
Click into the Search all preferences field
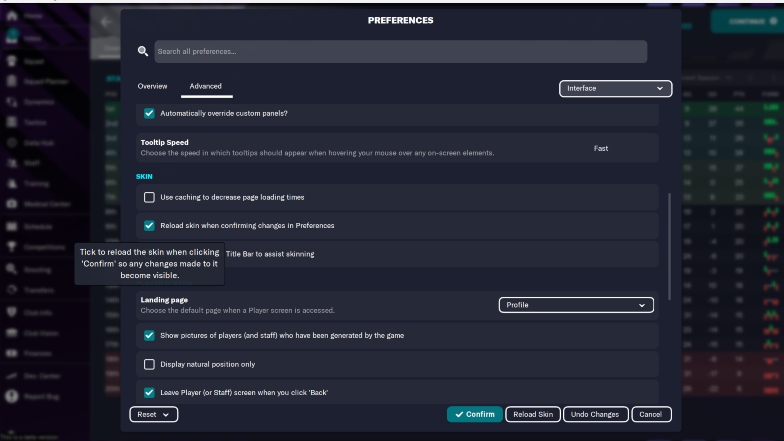click(400, 52)
